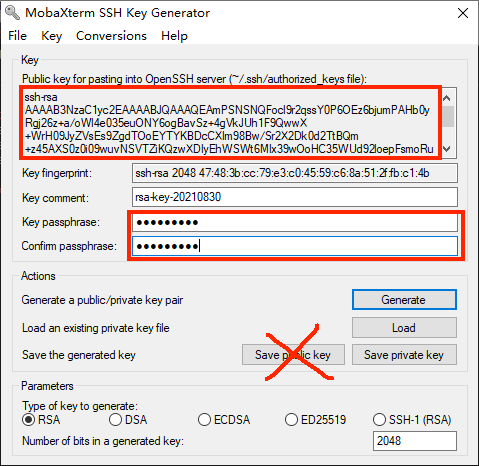This screenshot has height=466, width=479.
Task: Open the Key menu
Action: click(x=51, y=36)
